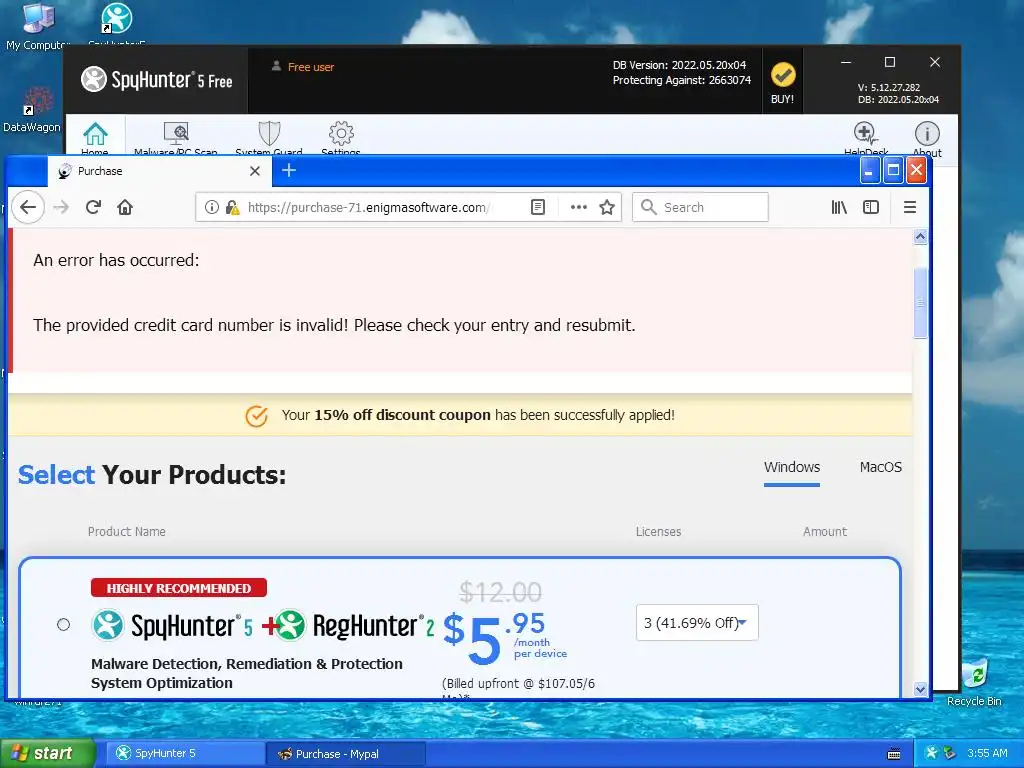The width and height of the screenshot is (1024, 768).
Task: Switch to SpyHunter 5 taskbar button
Action: [185, 753]
